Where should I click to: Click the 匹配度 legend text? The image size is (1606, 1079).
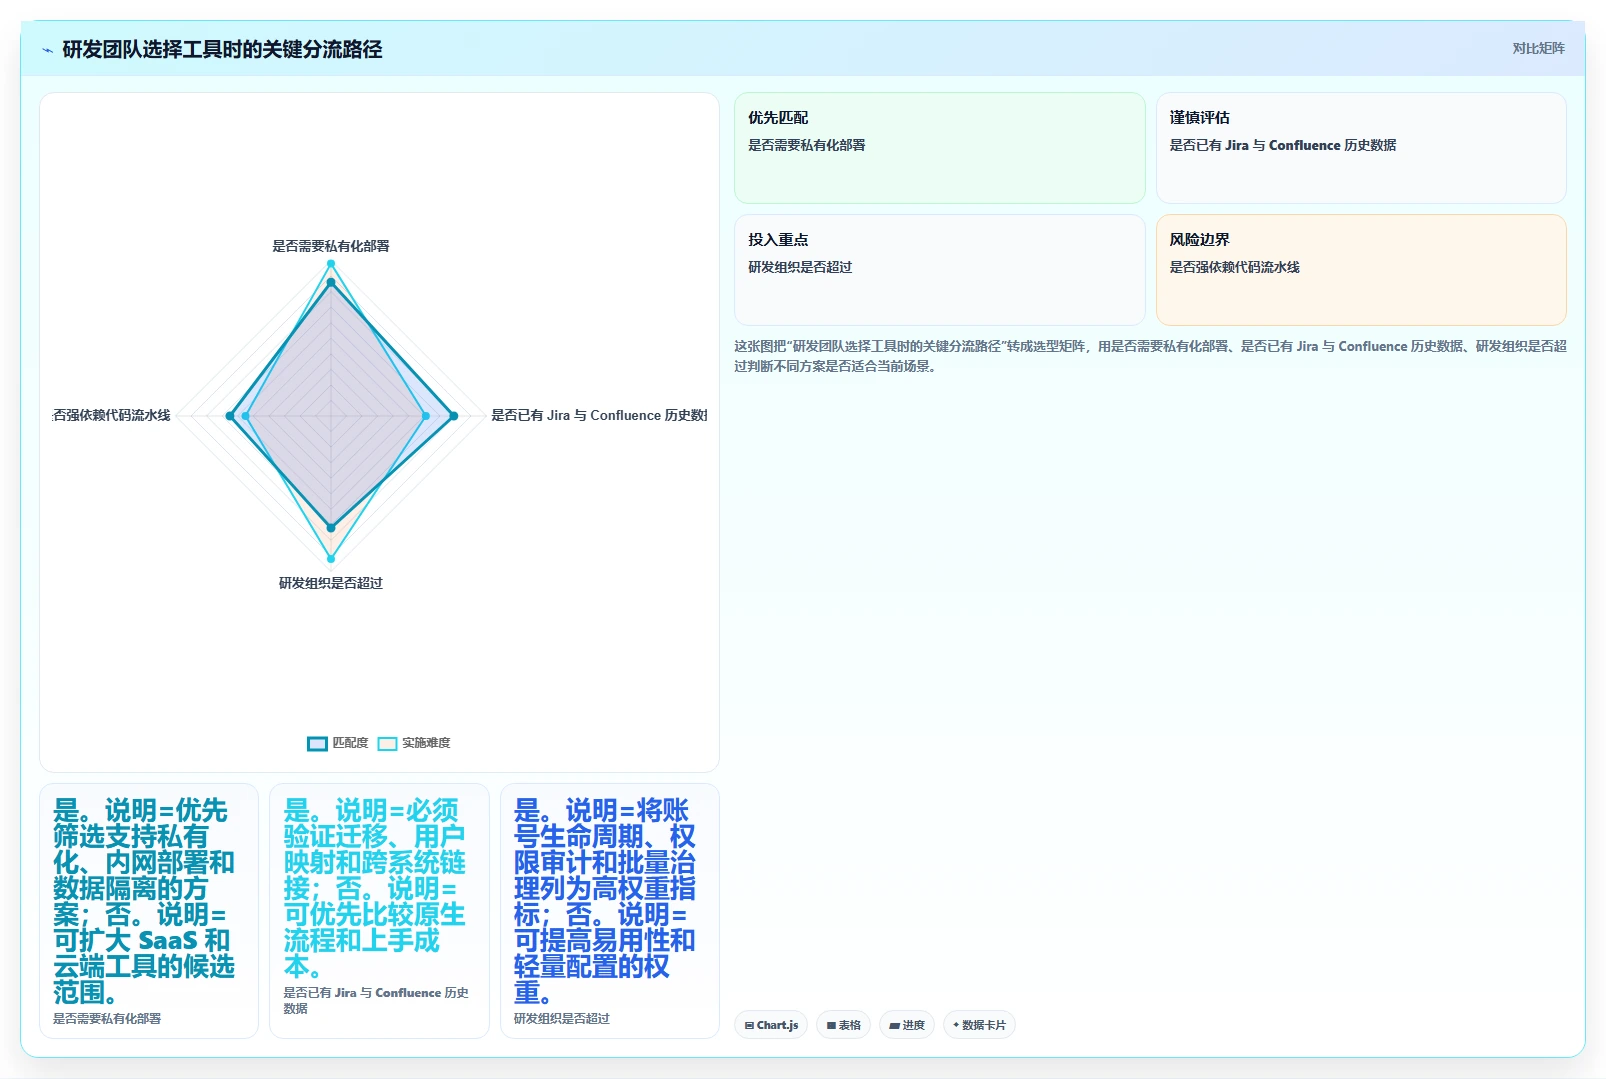pyautogui.click(x=350, y=743)
